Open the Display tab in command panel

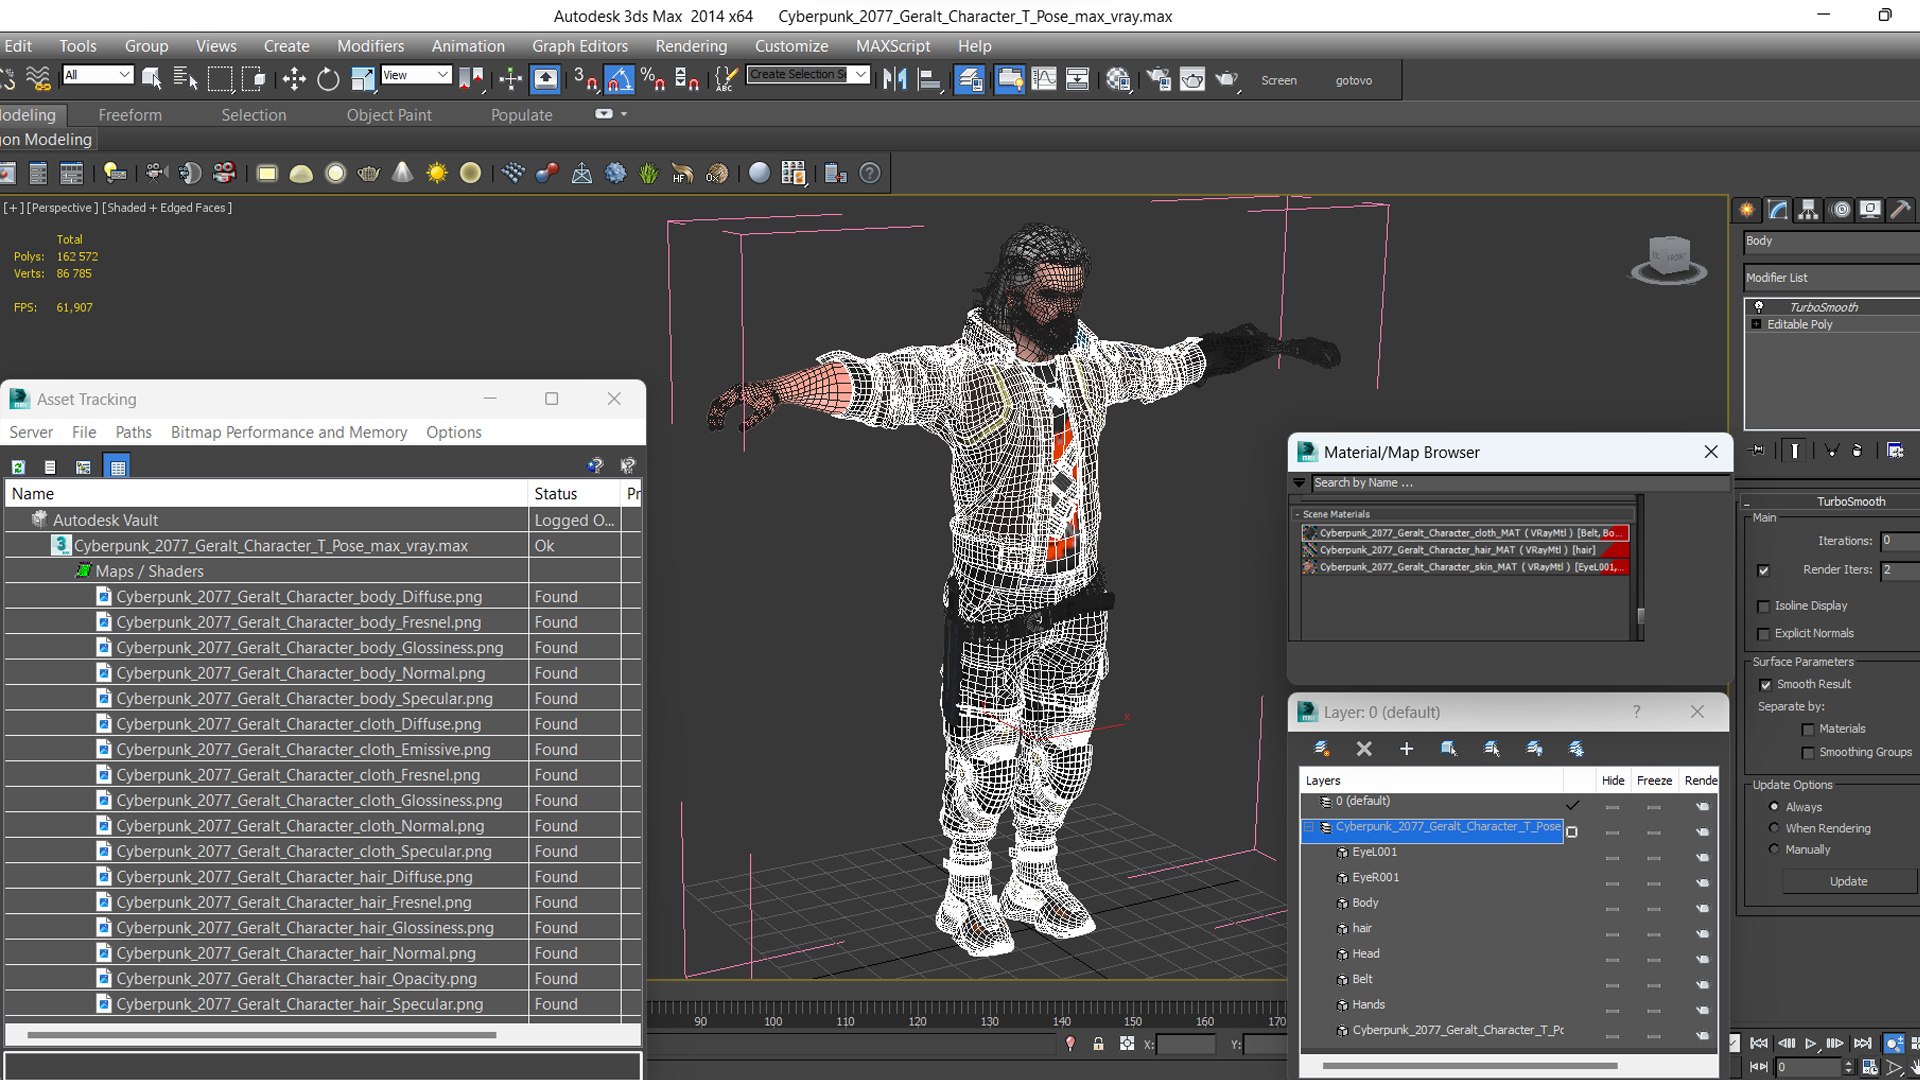1870,210
